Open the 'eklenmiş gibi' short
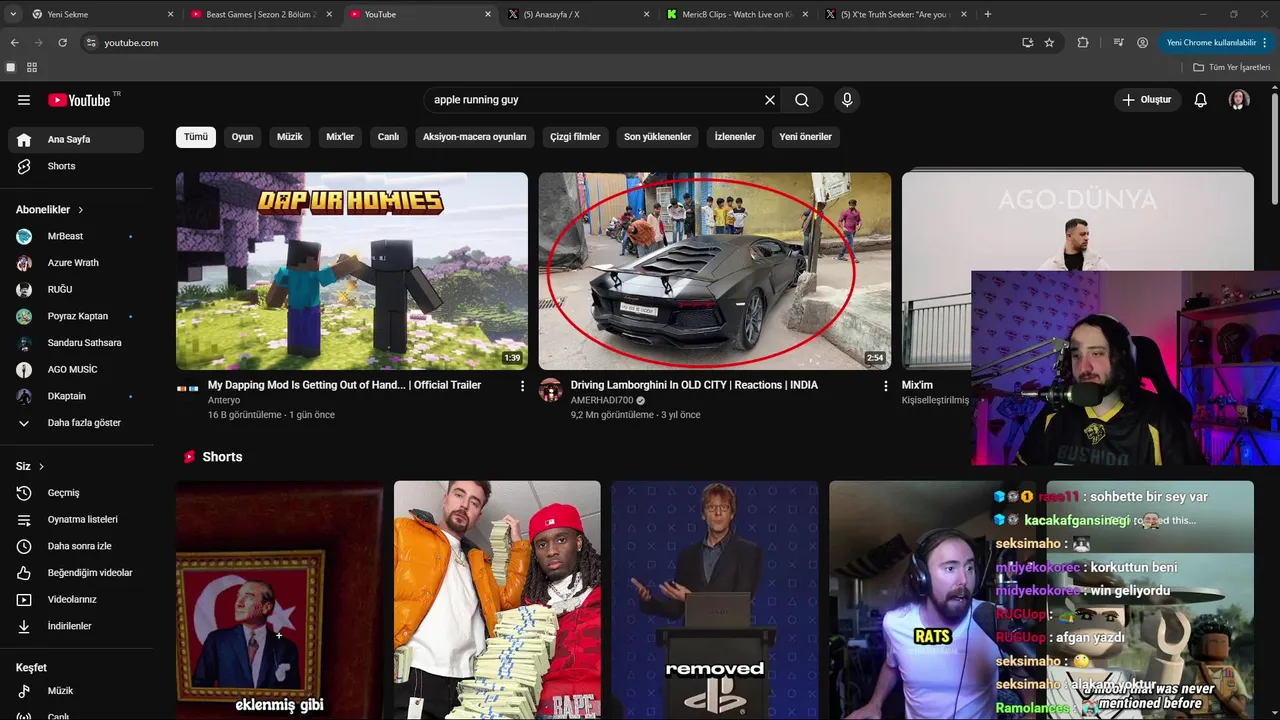The image size is (1280, 720). coord(279,600)
